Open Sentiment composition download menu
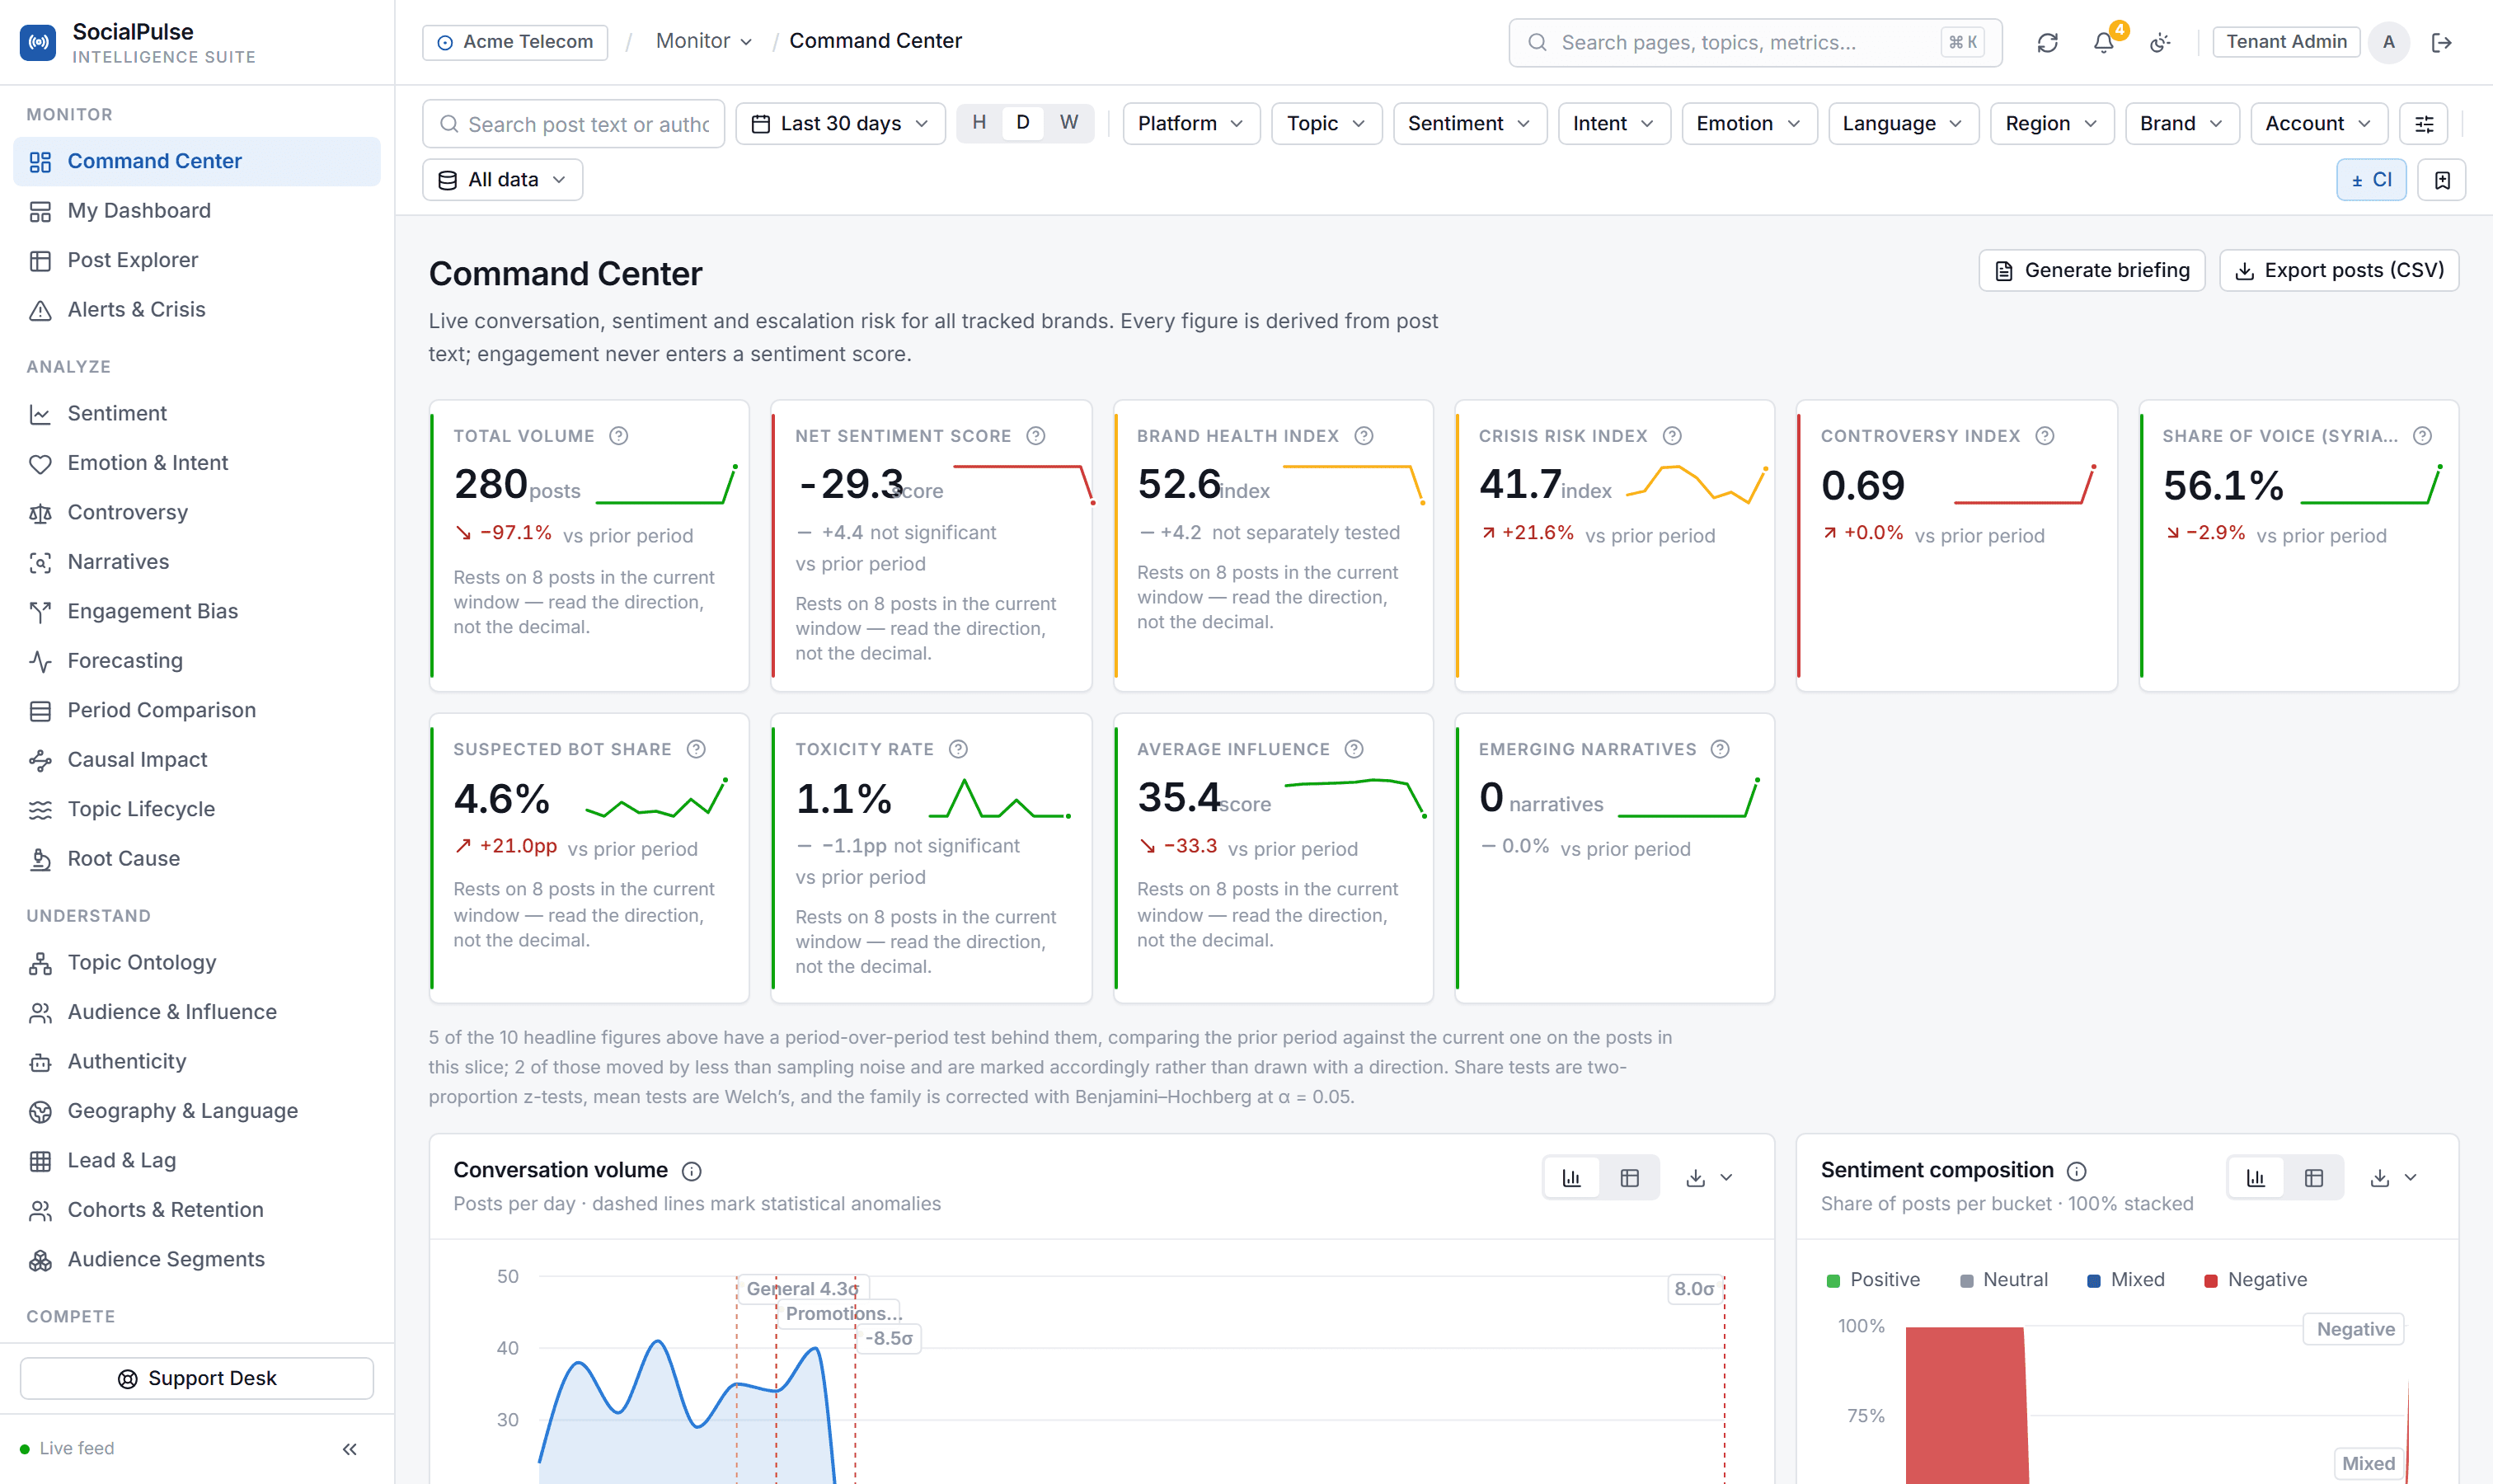This screenshot has height=1484, width=2493. [x=2393, y=1178]
